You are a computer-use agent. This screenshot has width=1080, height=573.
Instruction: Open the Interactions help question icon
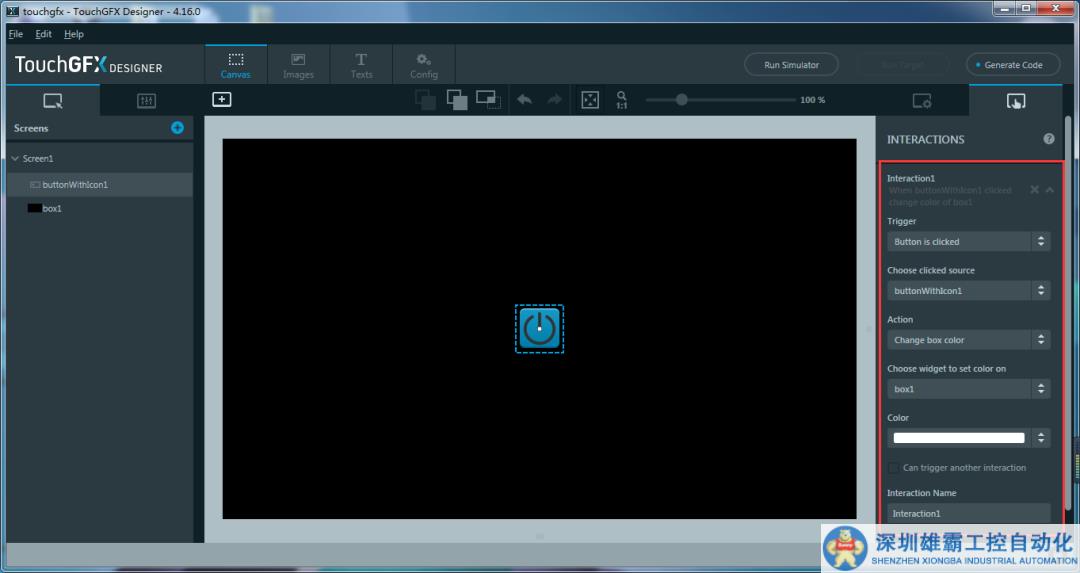click(x=1049, y=139)
